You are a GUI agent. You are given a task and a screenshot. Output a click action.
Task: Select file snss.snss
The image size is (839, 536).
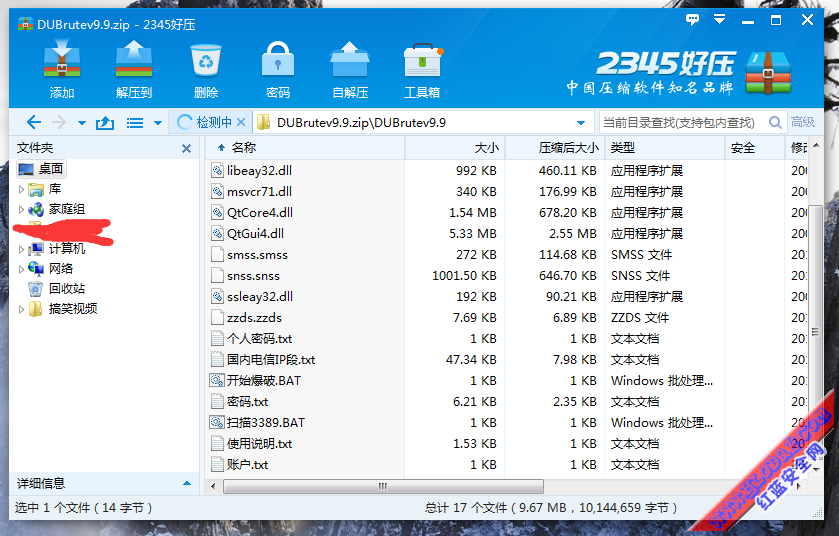click(x=254, y=276)
